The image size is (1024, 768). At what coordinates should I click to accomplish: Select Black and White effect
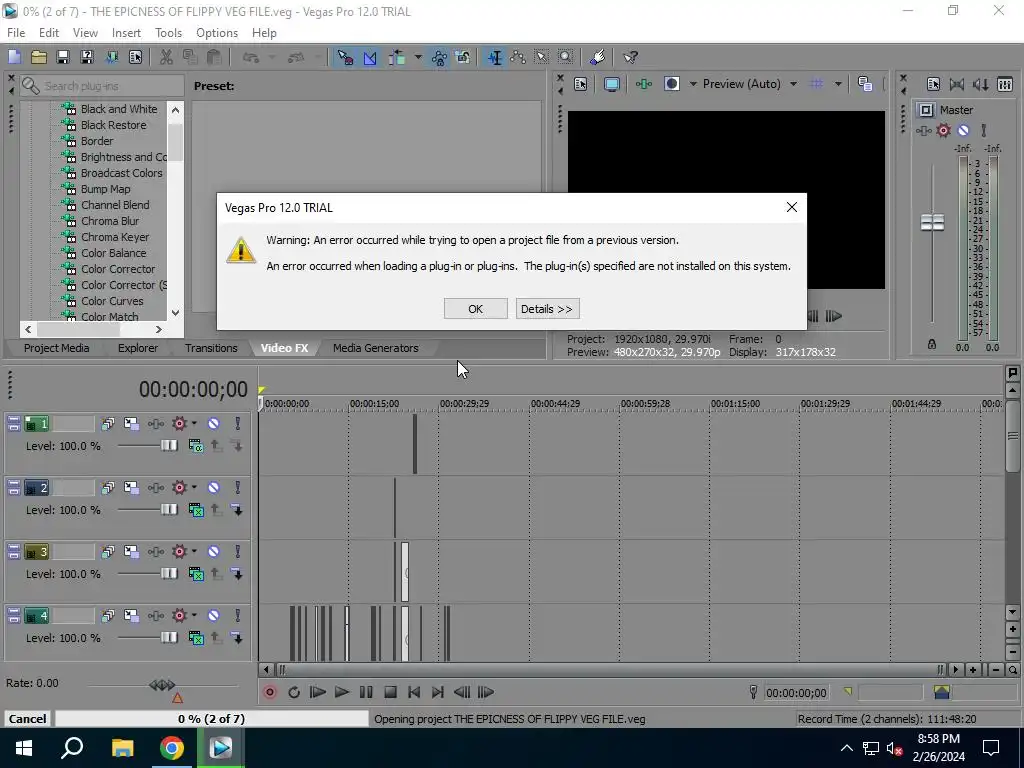coord(119,109)
